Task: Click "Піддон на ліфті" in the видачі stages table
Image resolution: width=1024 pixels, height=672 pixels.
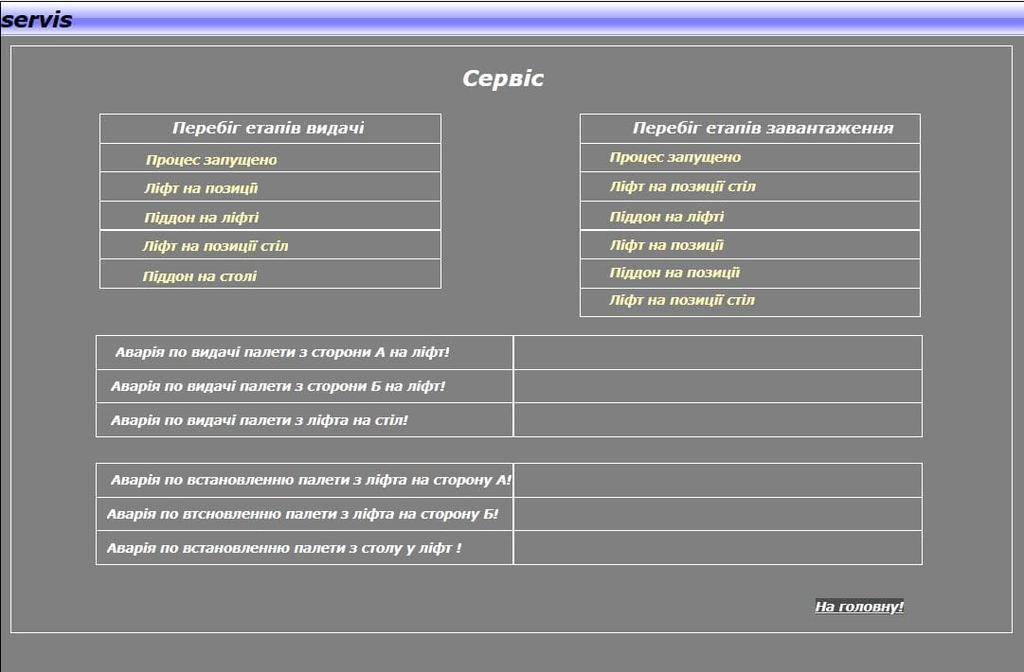Action: coord(201,217)
